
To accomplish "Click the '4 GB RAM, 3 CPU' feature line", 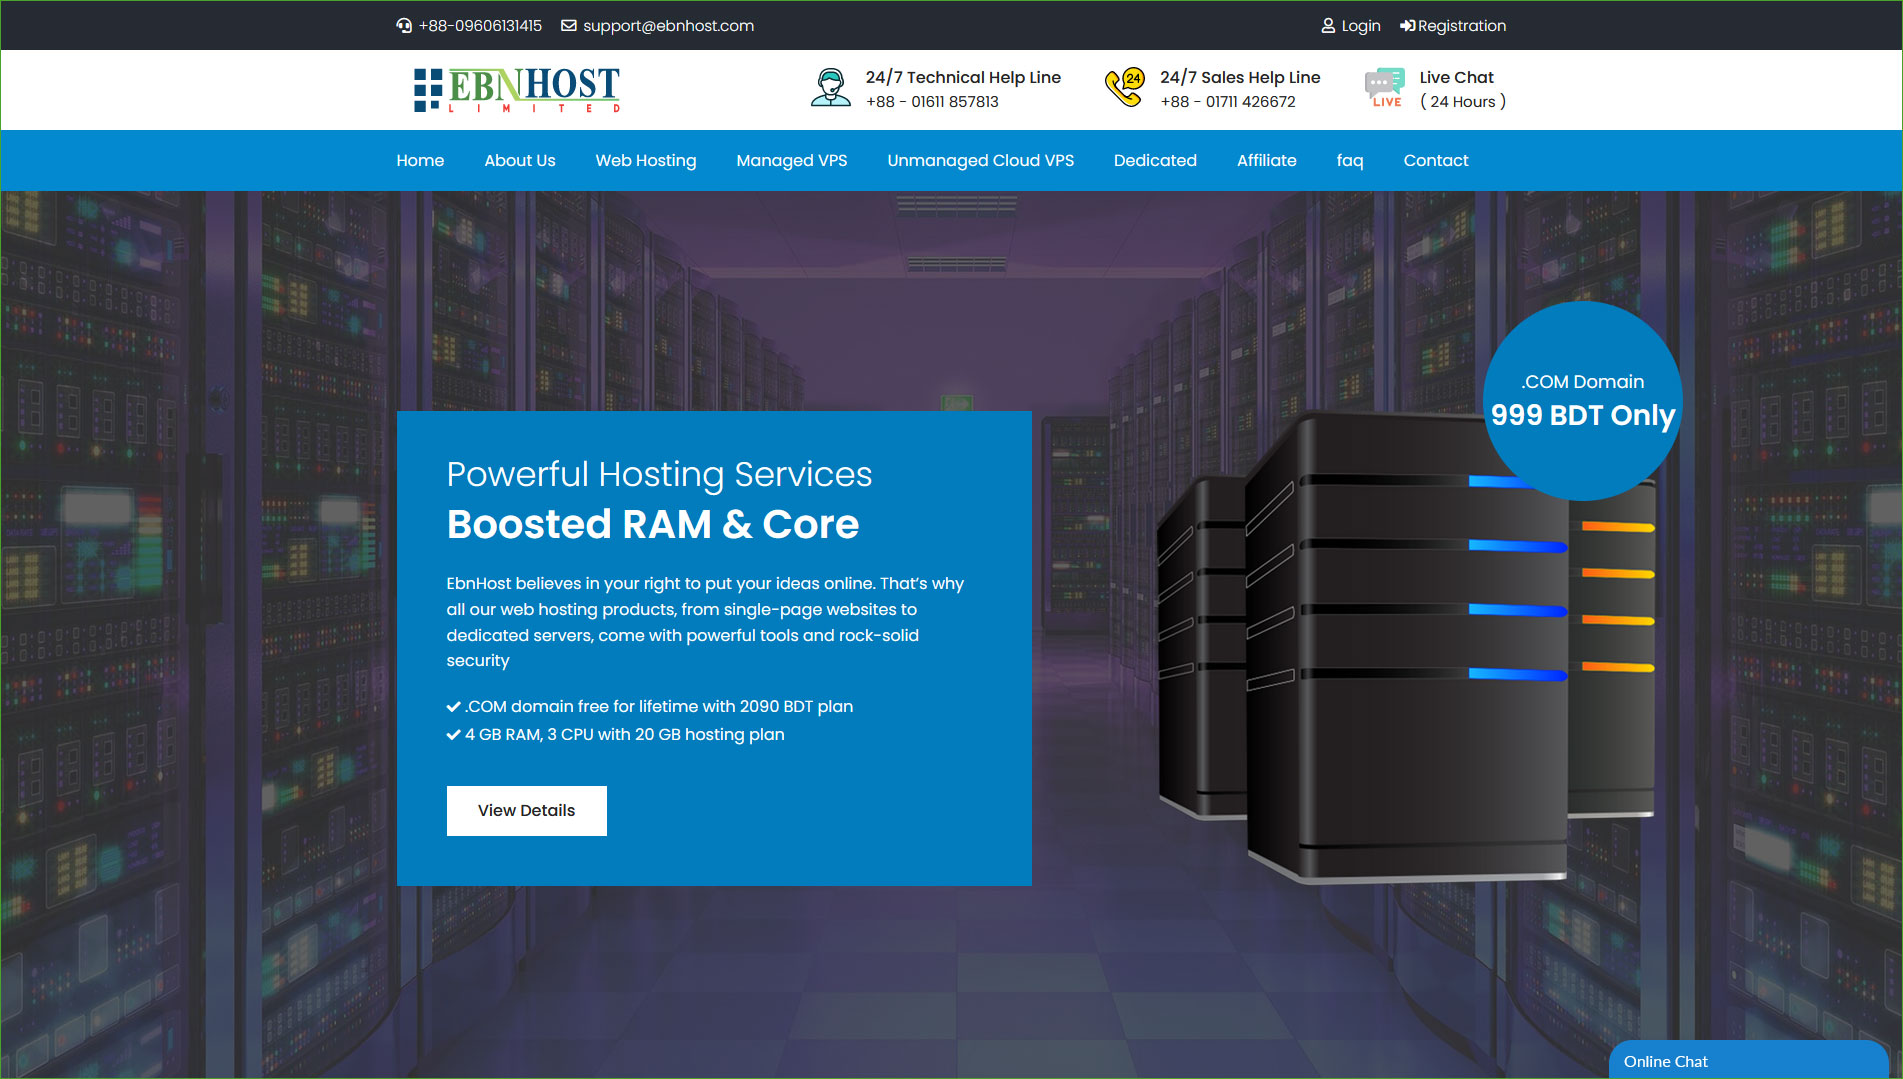I will pos(616,734).
